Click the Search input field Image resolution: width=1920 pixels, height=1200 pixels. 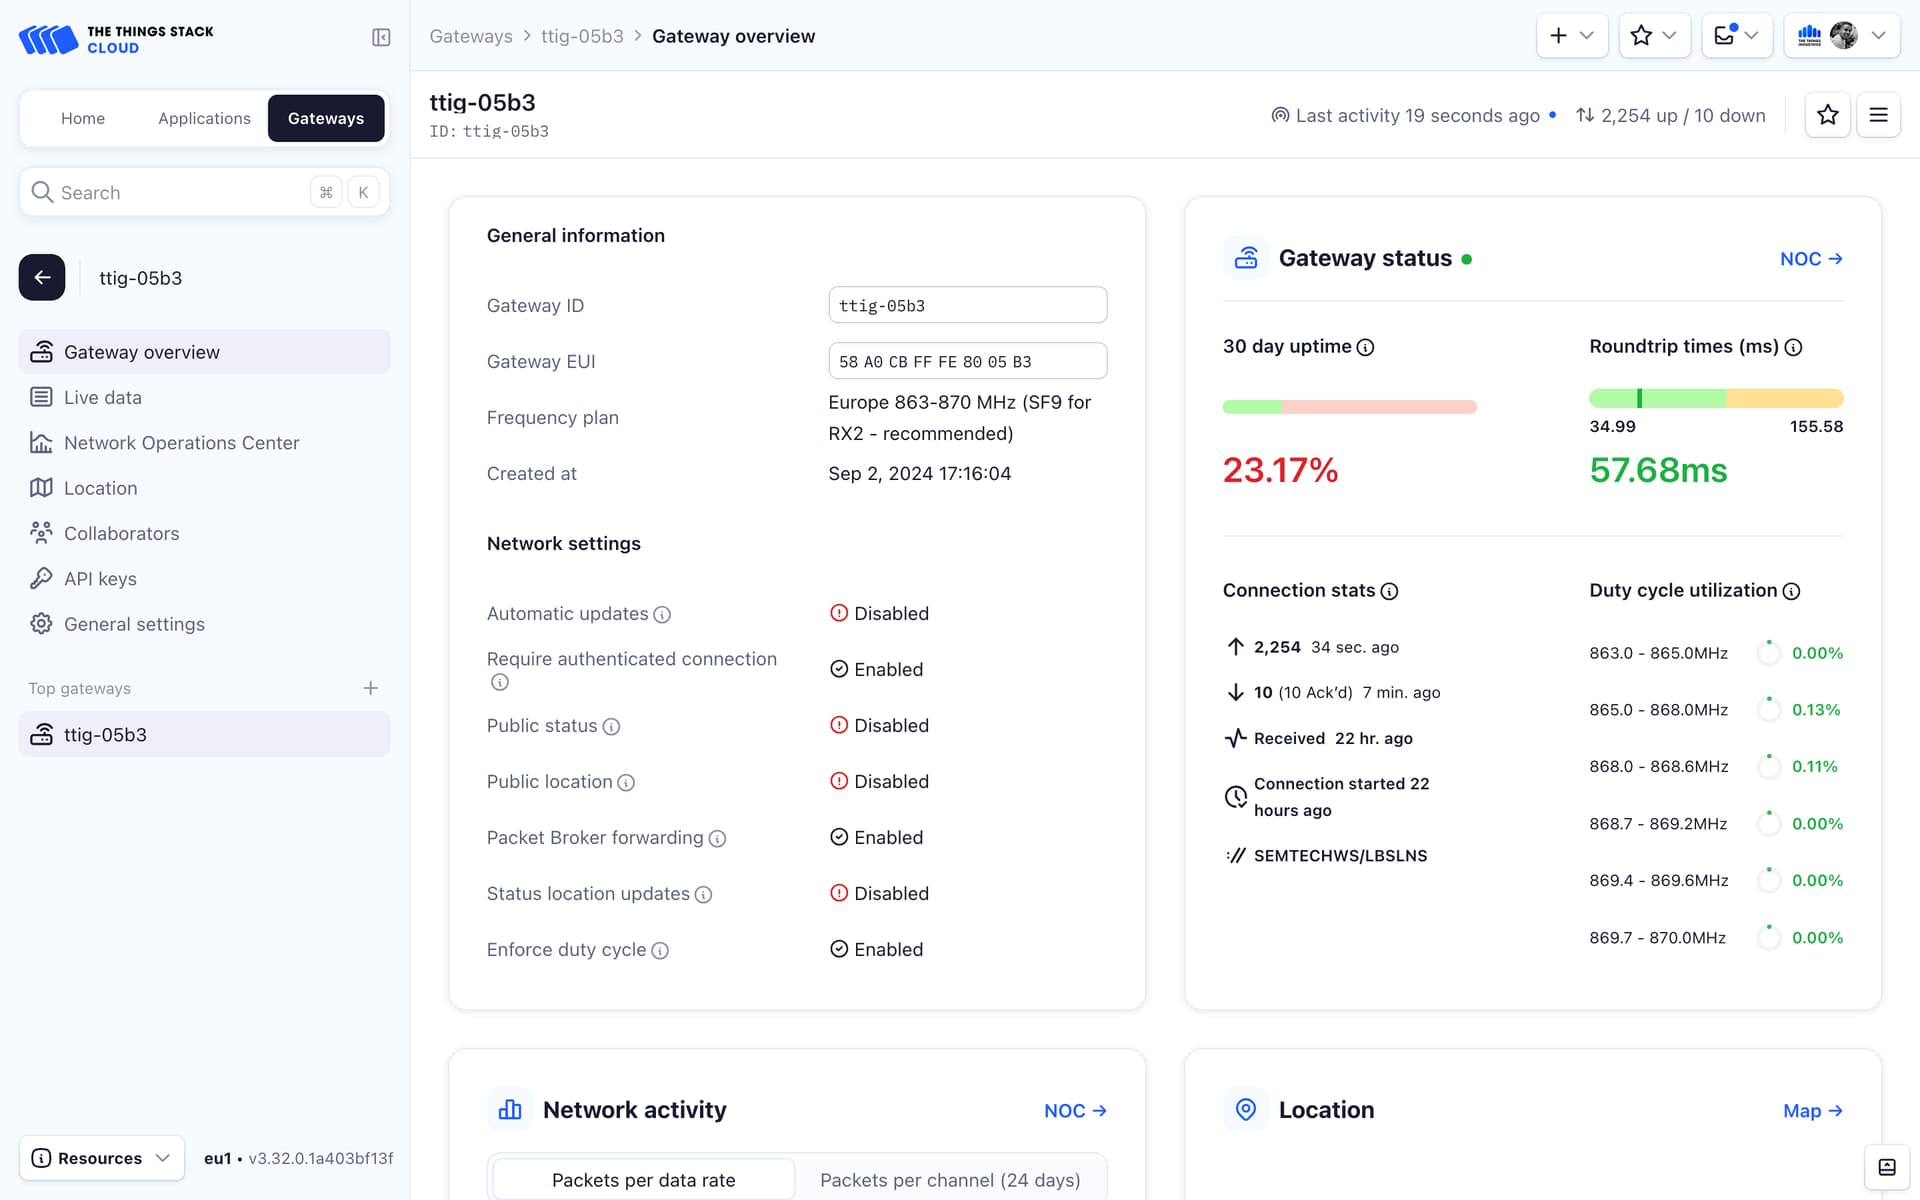click(205, 192)
